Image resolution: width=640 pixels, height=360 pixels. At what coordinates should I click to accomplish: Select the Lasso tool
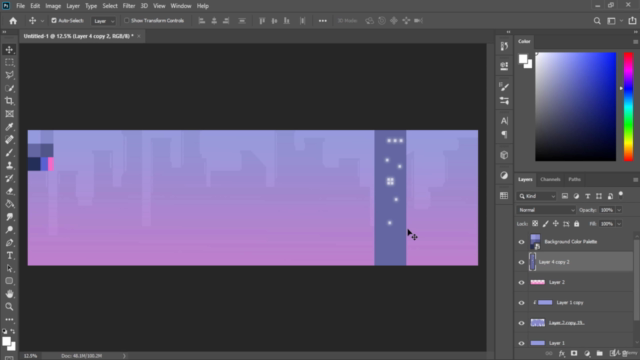9,75
